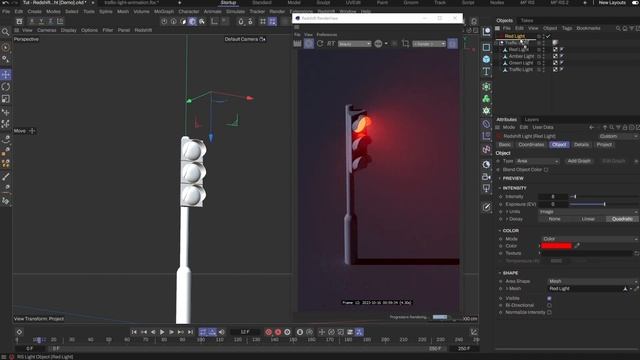Open the color Mode dropdown
640x360 pixels.
click(x=590, y=239)
